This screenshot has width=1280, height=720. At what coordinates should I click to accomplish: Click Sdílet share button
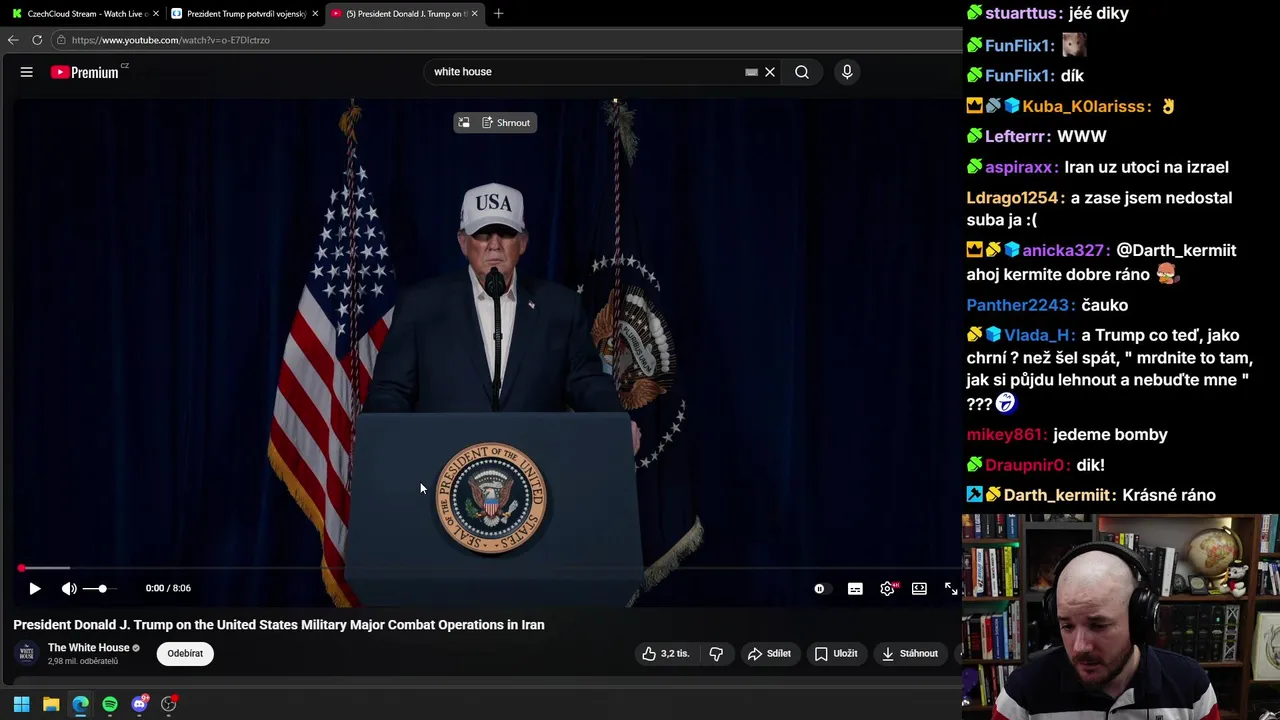click(x=769, y=654)
